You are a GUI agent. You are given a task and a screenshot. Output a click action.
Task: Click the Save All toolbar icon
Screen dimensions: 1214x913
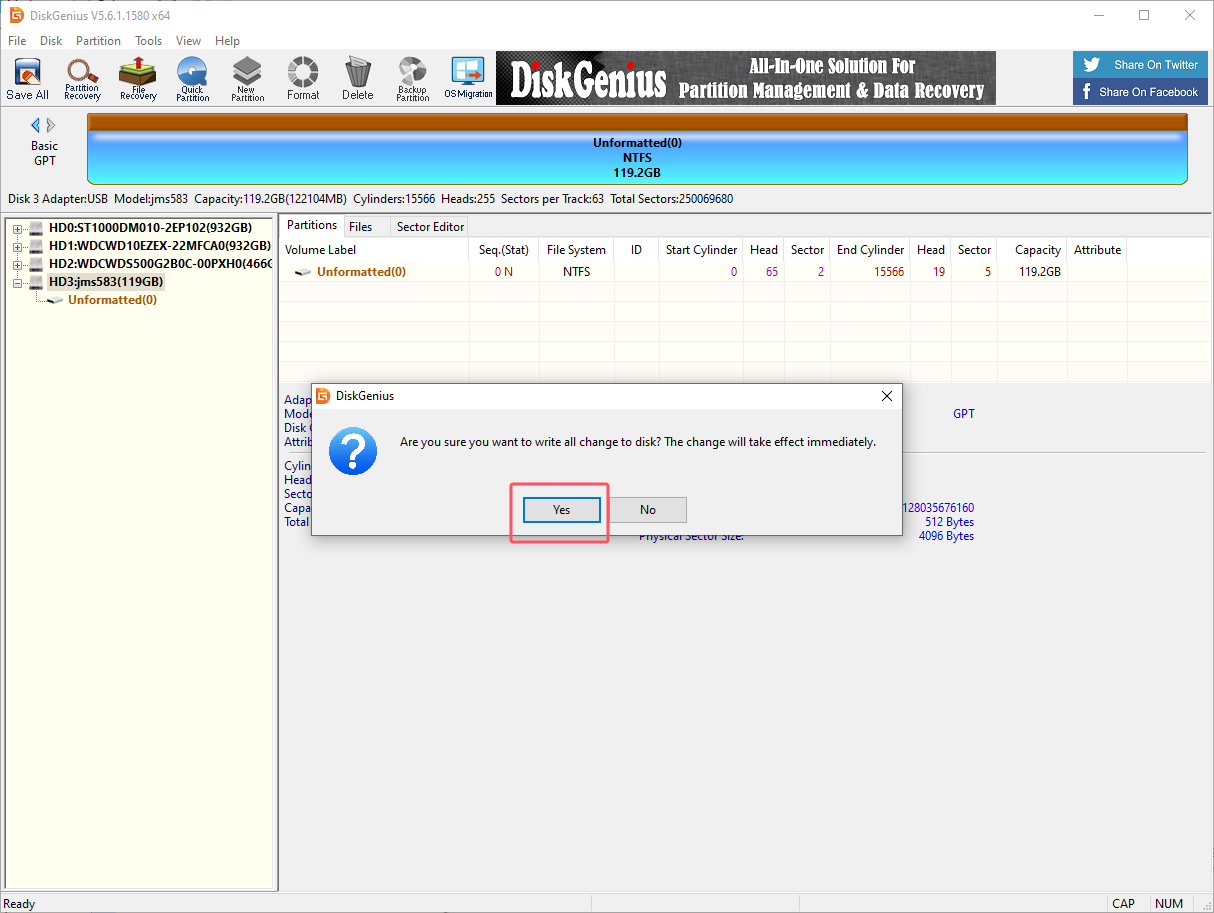tap(27, 79)
